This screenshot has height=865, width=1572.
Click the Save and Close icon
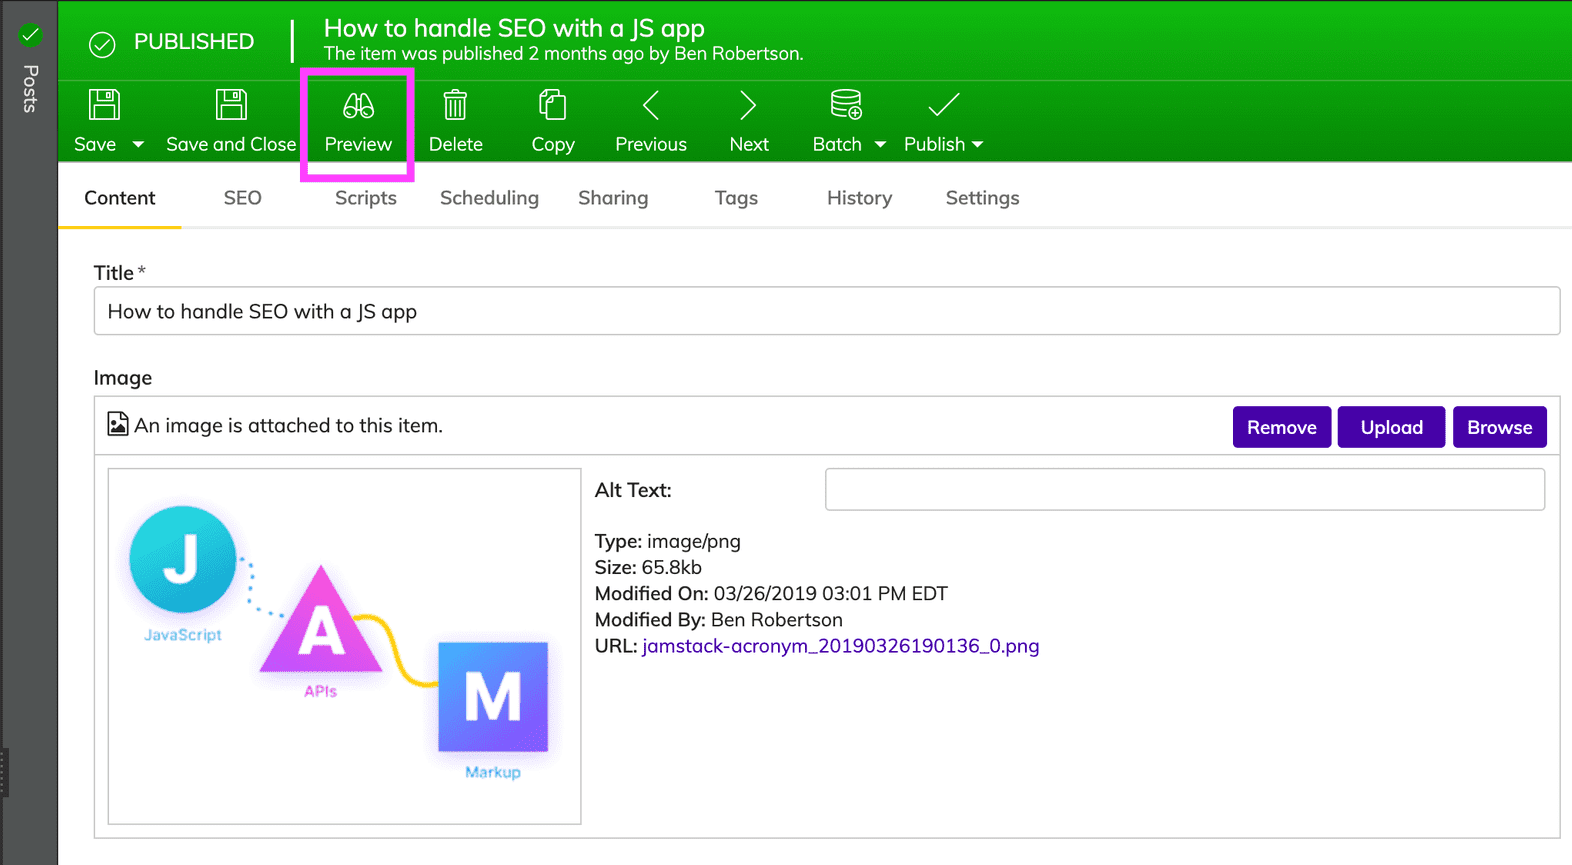231,105
